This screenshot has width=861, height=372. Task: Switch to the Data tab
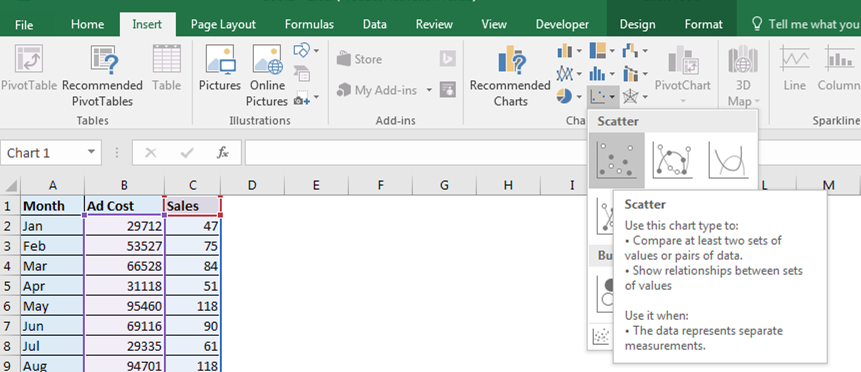(374, 25)
